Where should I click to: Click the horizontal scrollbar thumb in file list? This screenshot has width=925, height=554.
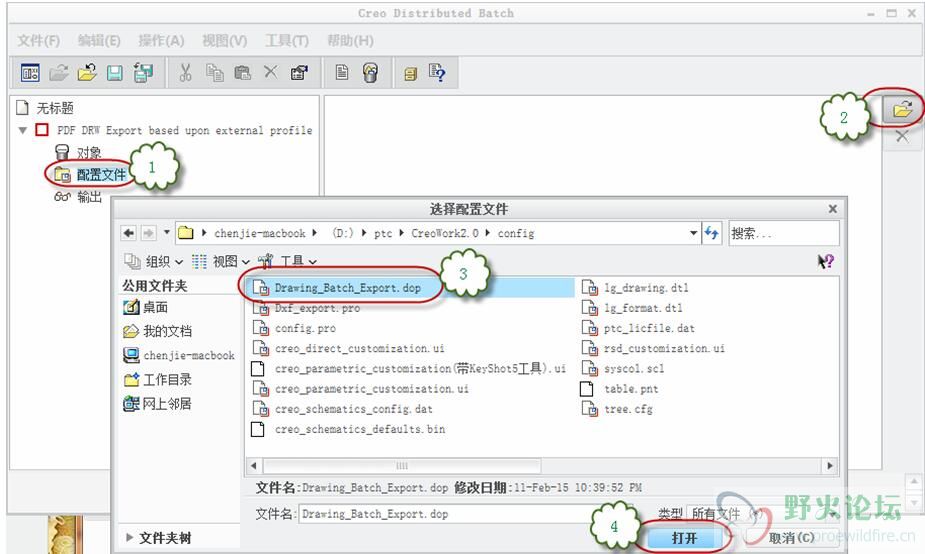pyautogui.click(x=402, y=466)
